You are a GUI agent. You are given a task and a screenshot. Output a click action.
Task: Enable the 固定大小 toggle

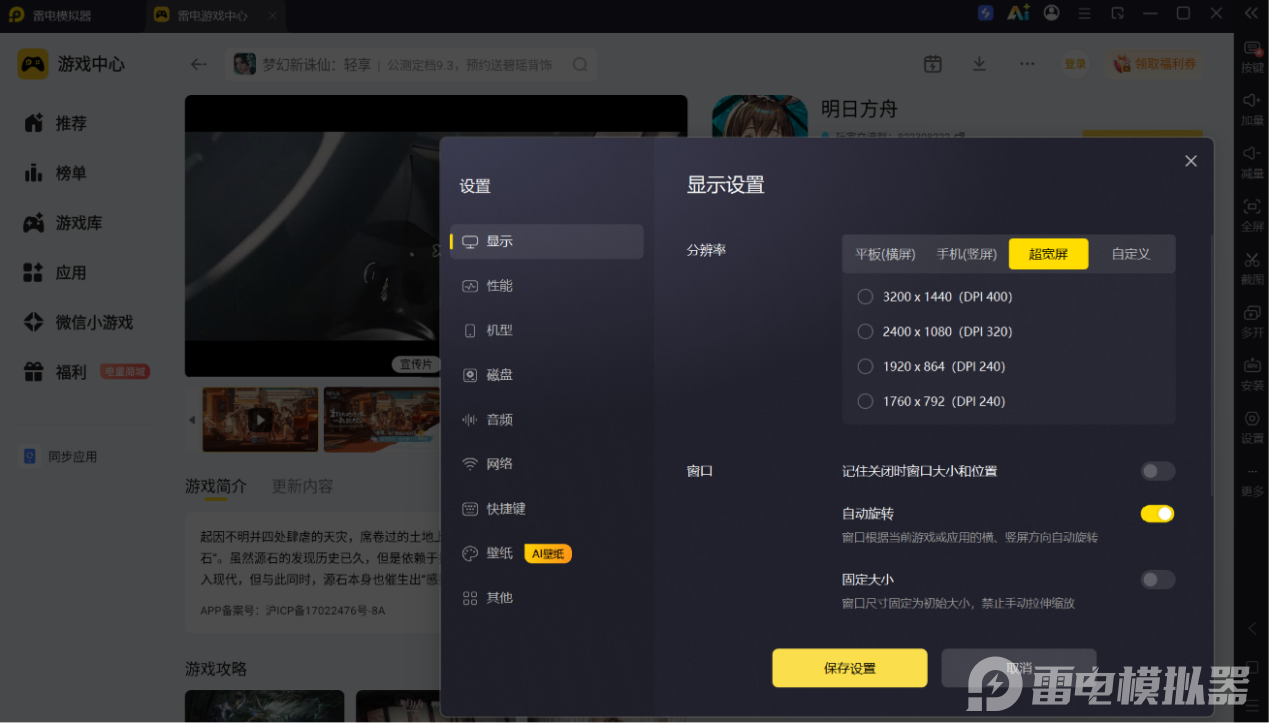tap(1157, 580)
